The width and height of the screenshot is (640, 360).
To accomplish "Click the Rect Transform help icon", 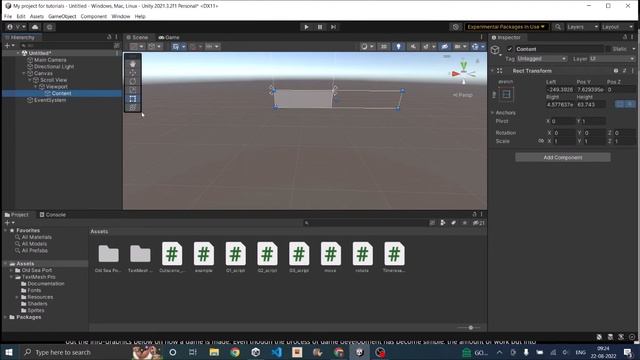I will click(x=616, y=71).
